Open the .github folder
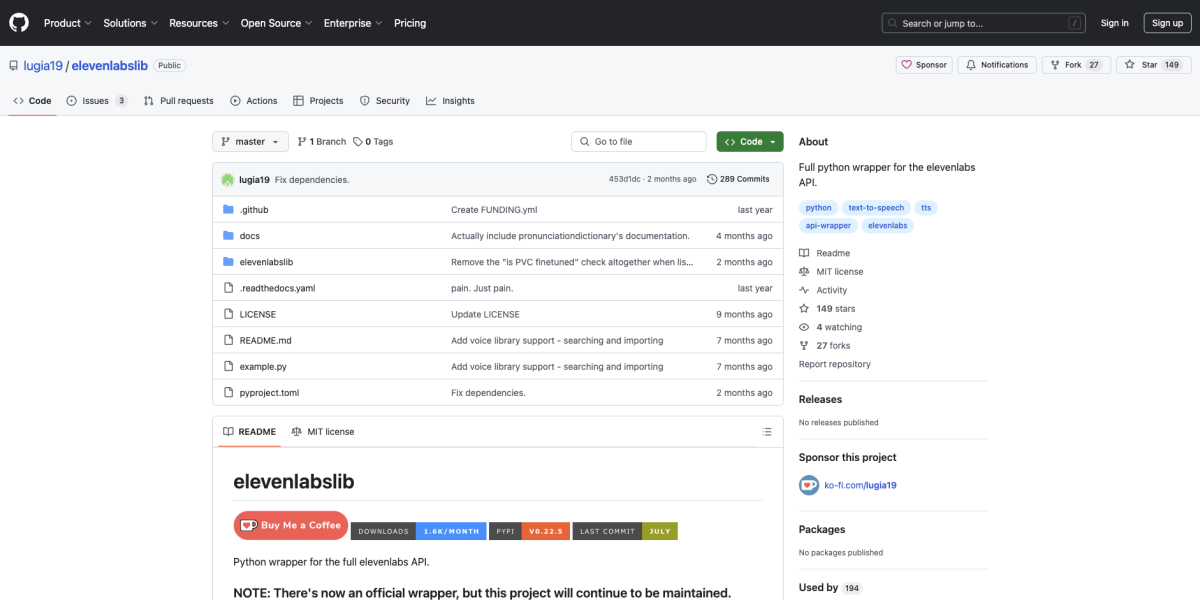Viewport: 1200px width, 600px height. [x=254, y=210]
